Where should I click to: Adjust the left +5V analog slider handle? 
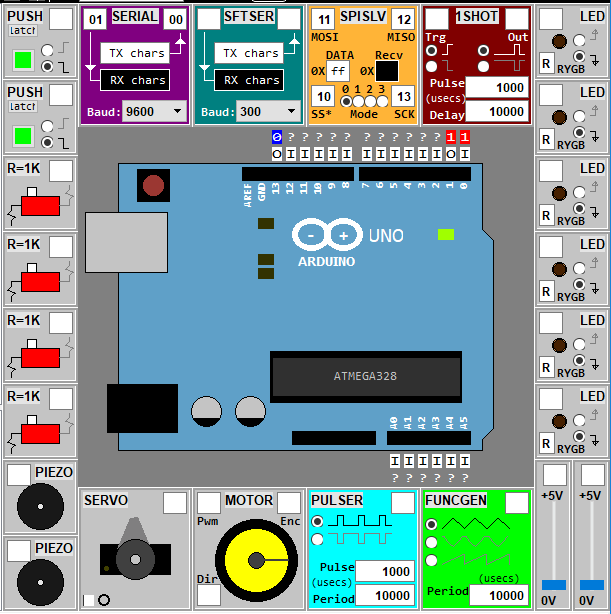[x=554, y=585]
